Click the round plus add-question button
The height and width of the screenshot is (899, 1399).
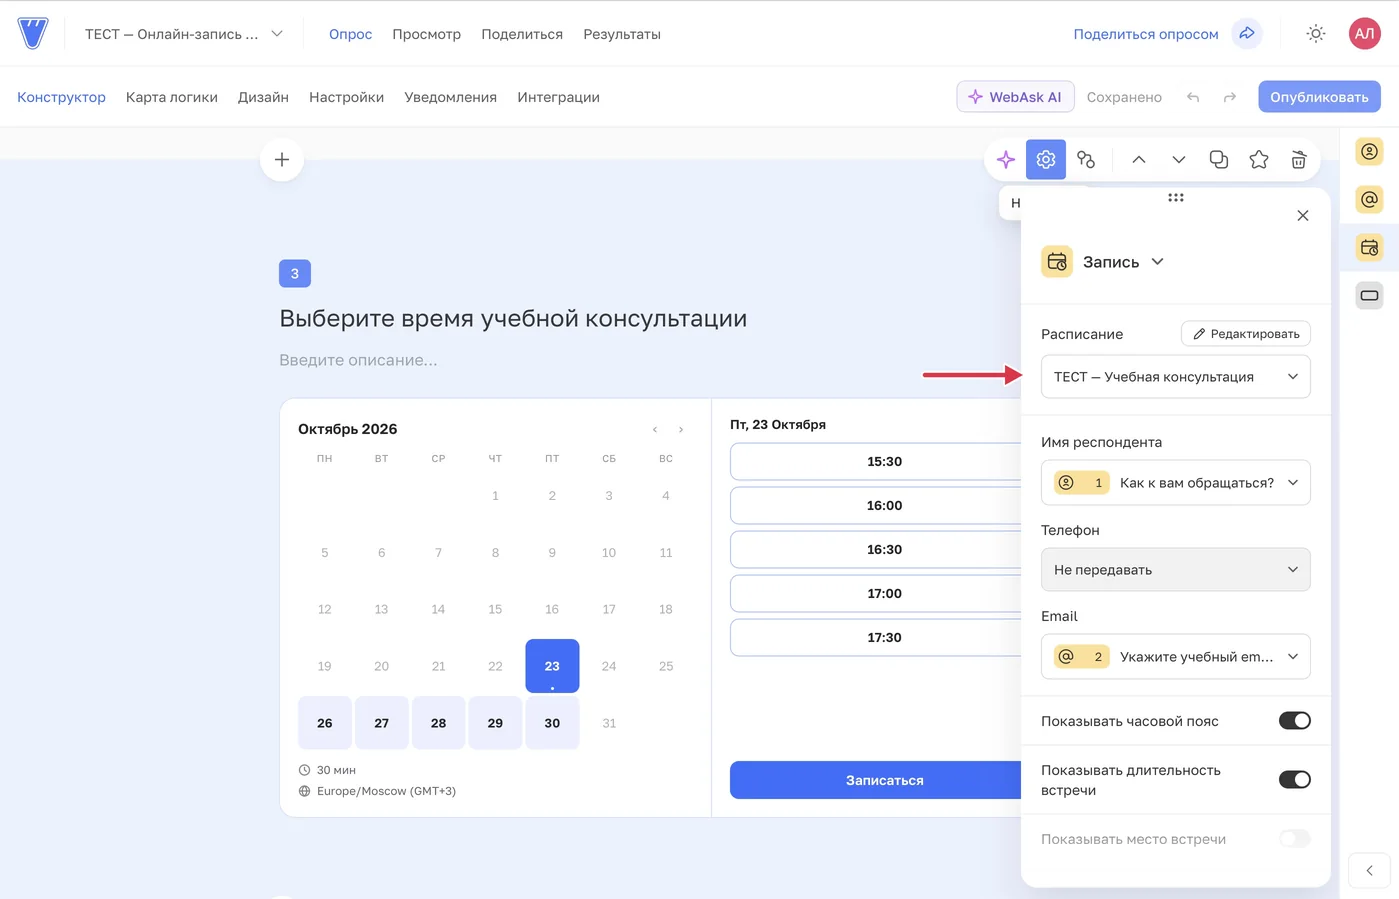[282, 159]
